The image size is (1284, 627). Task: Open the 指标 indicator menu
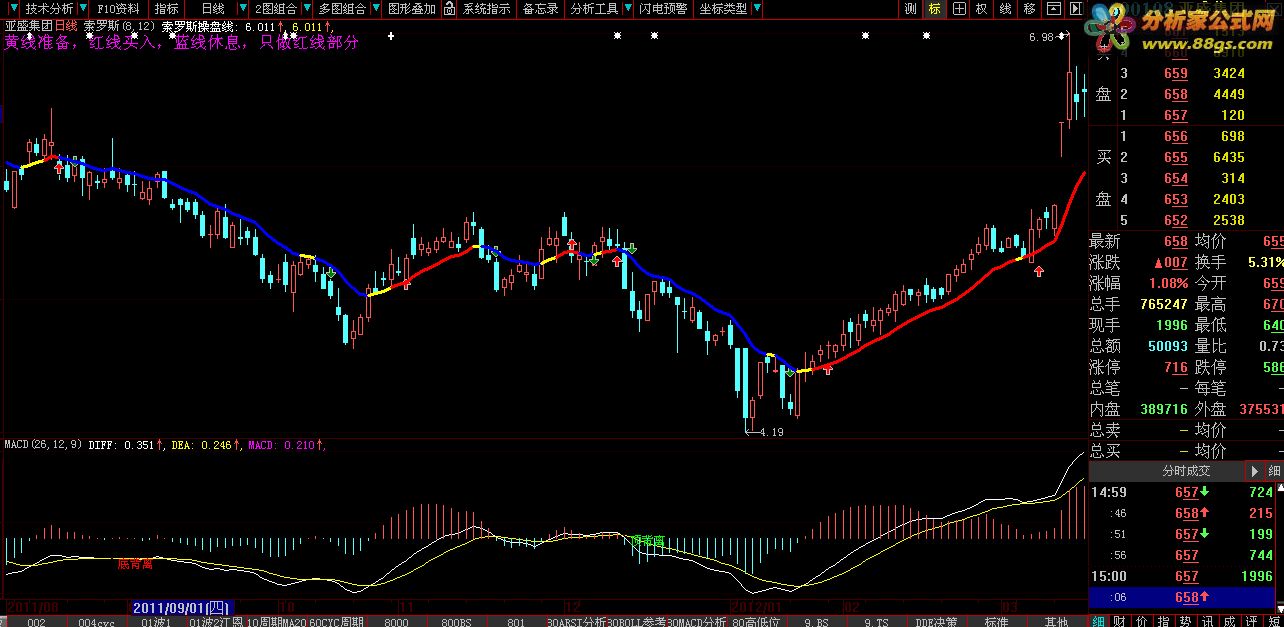pos(166,9)
